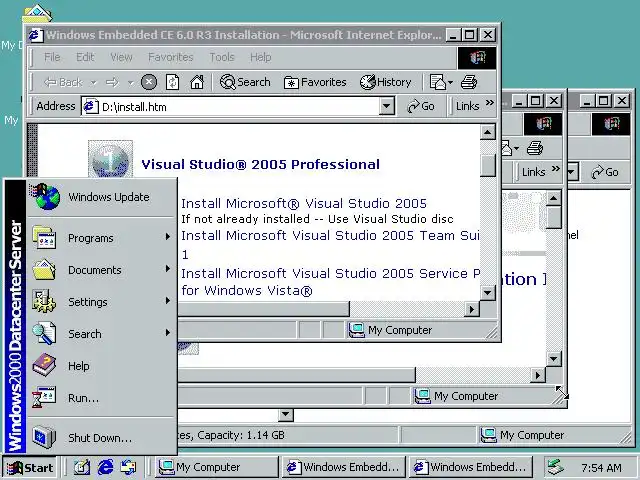
Task: Switch to My Computer taskbar button
Action: point(217,467)
